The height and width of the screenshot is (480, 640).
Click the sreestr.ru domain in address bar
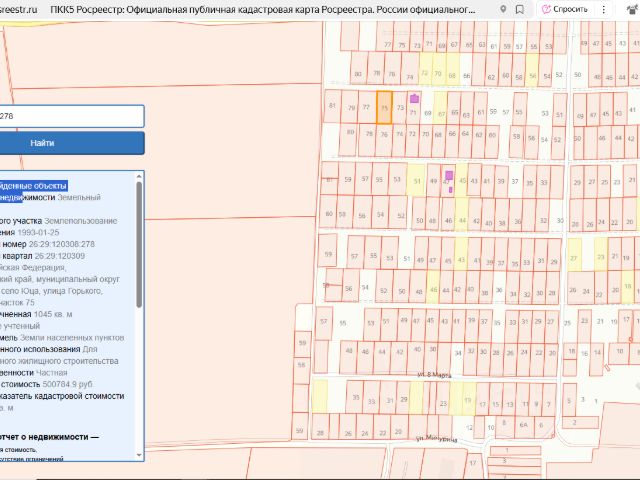click(18, 9)
